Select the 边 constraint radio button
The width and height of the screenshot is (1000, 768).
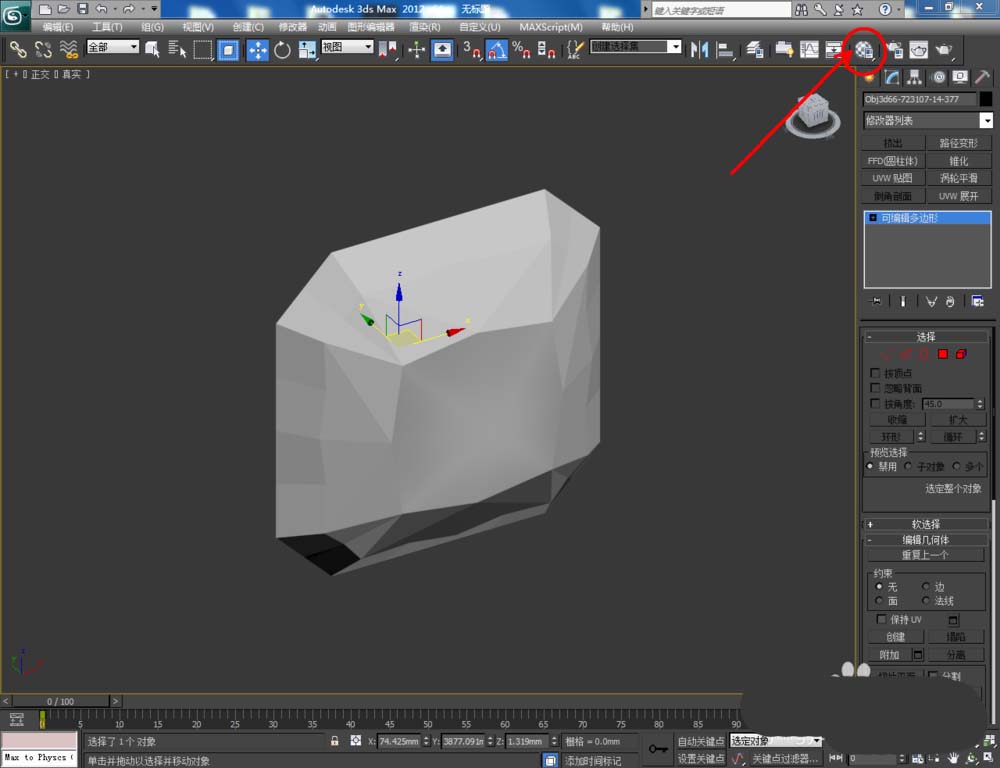coord(926,587)
